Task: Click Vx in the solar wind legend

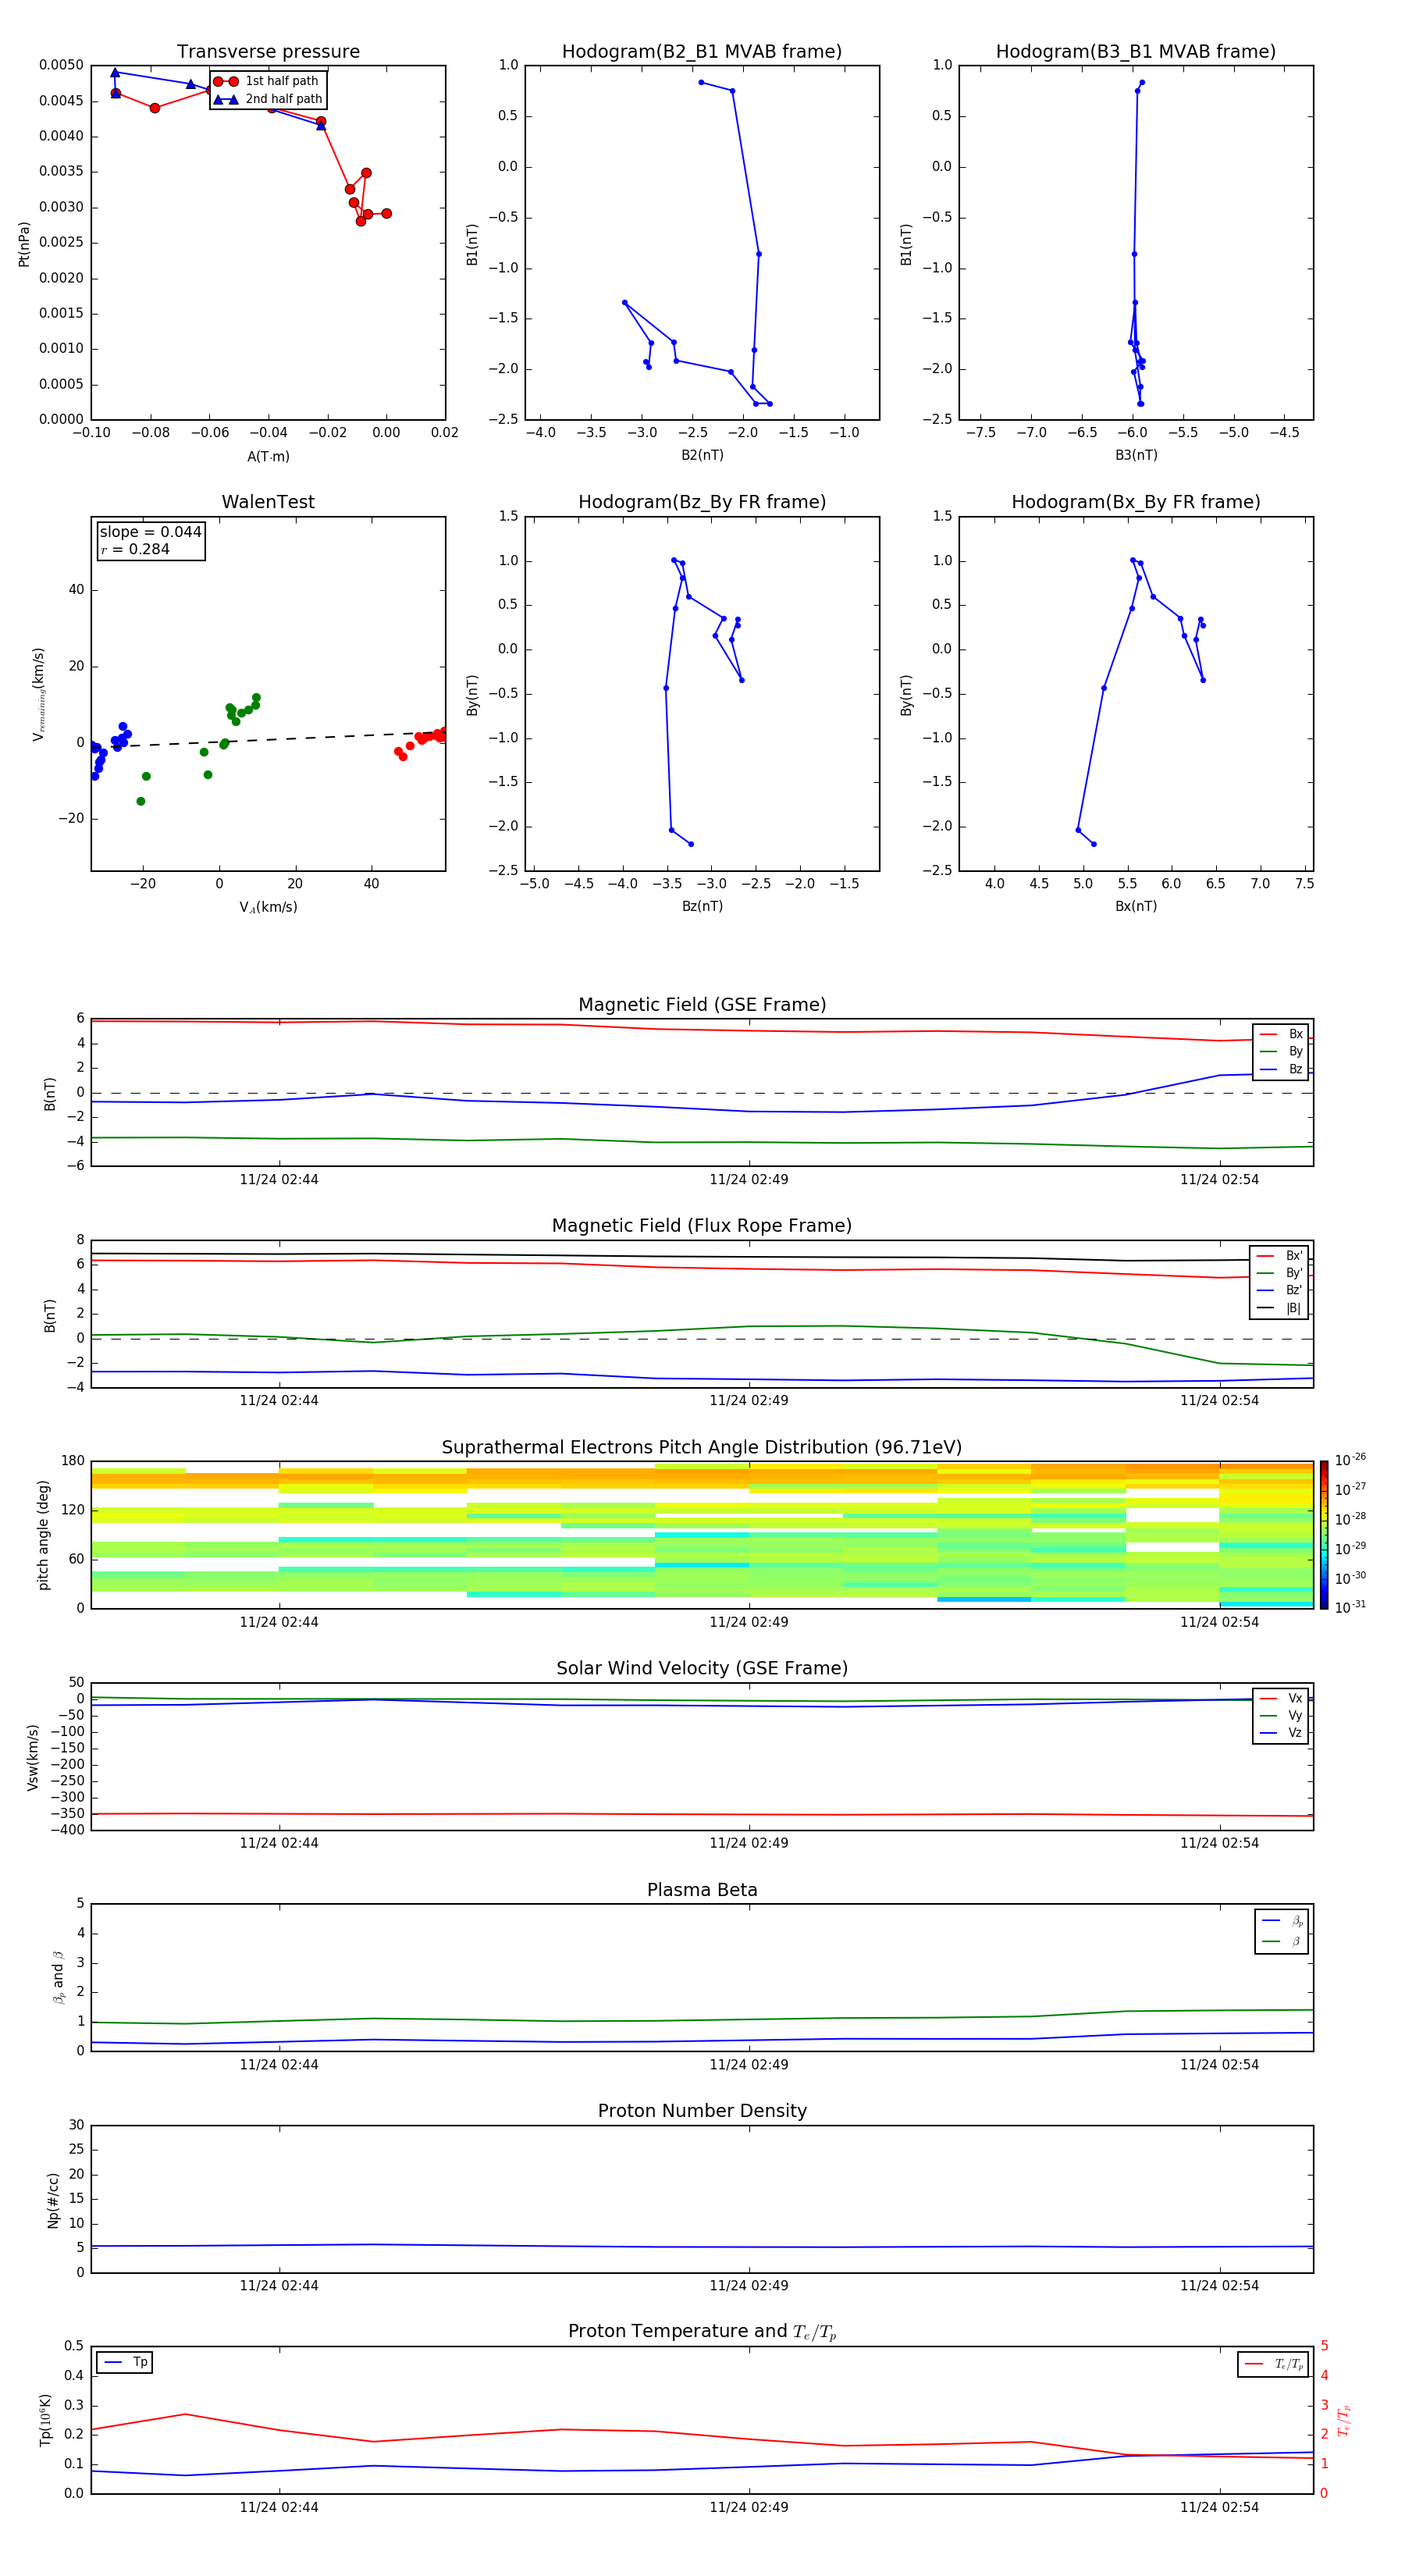Action: 1282,1699
